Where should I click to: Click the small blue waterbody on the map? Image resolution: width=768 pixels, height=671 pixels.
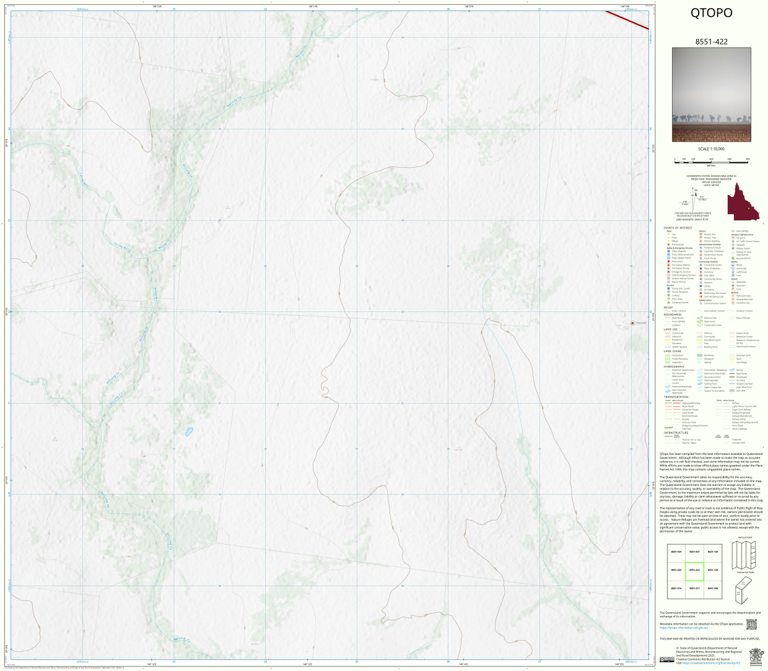click(188, 432)
